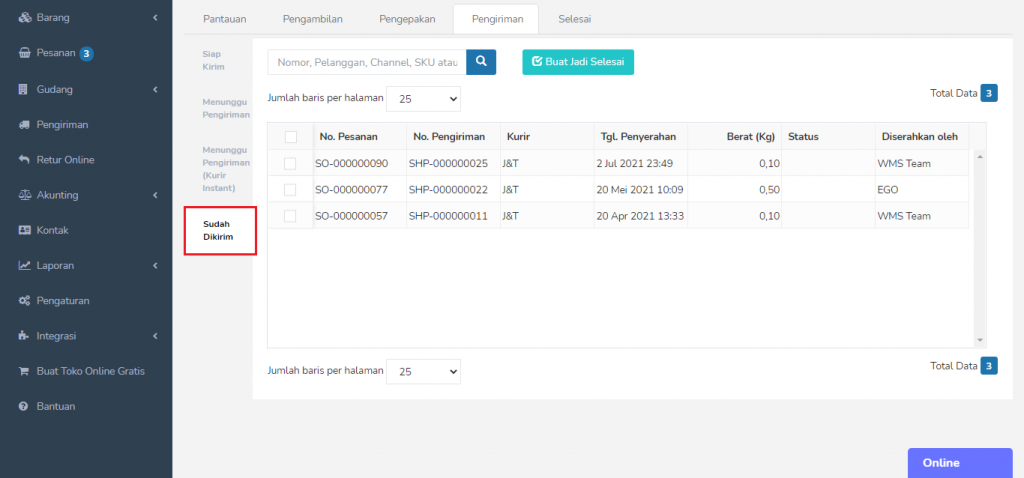
Task: Click the Pengaturan gears icon
Action: [x=25, y=301]
